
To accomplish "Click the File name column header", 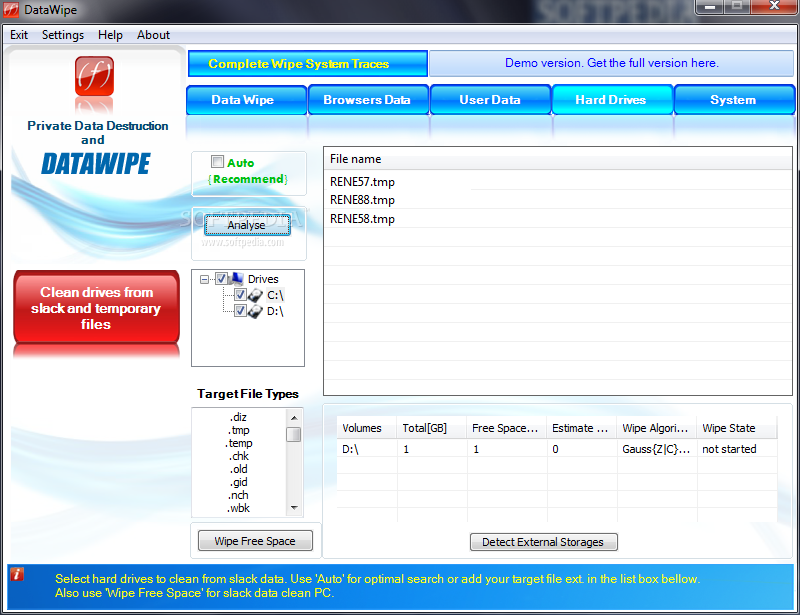I will tap(557, 159).
